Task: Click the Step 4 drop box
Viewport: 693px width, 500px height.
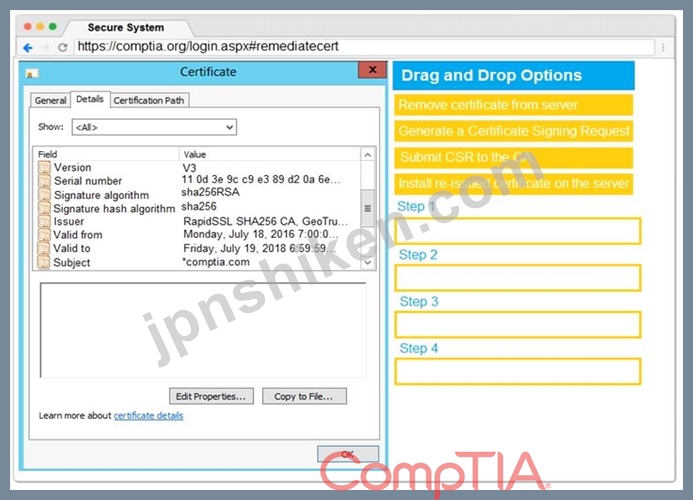Action: coord(518,371)
